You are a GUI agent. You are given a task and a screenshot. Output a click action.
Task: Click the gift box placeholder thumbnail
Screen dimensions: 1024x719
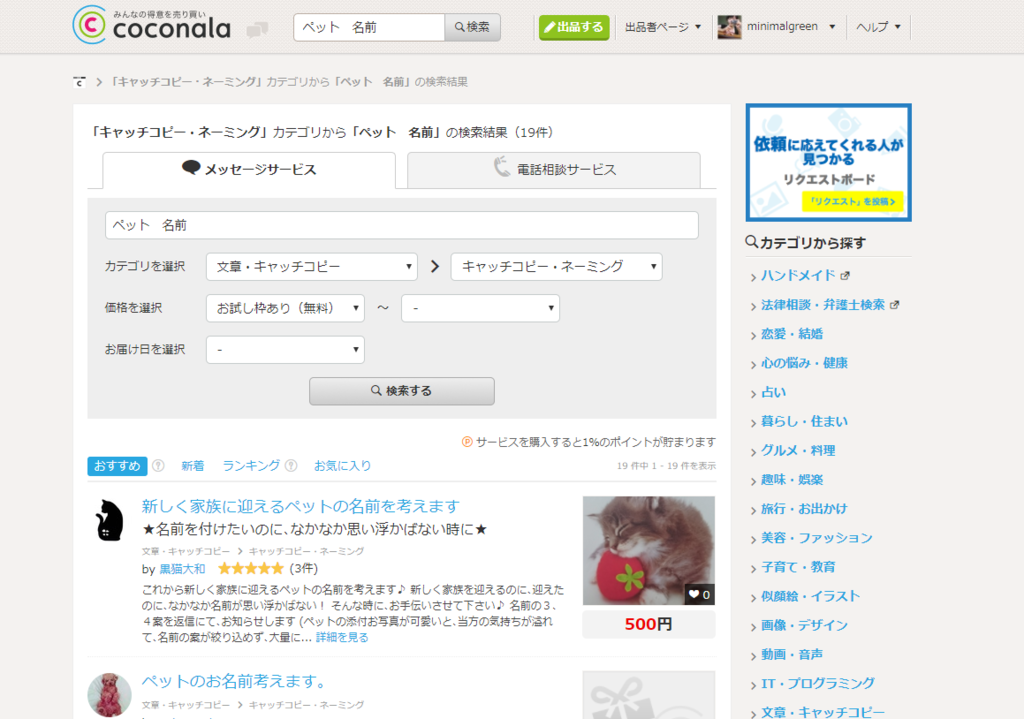tap(648, 695)
